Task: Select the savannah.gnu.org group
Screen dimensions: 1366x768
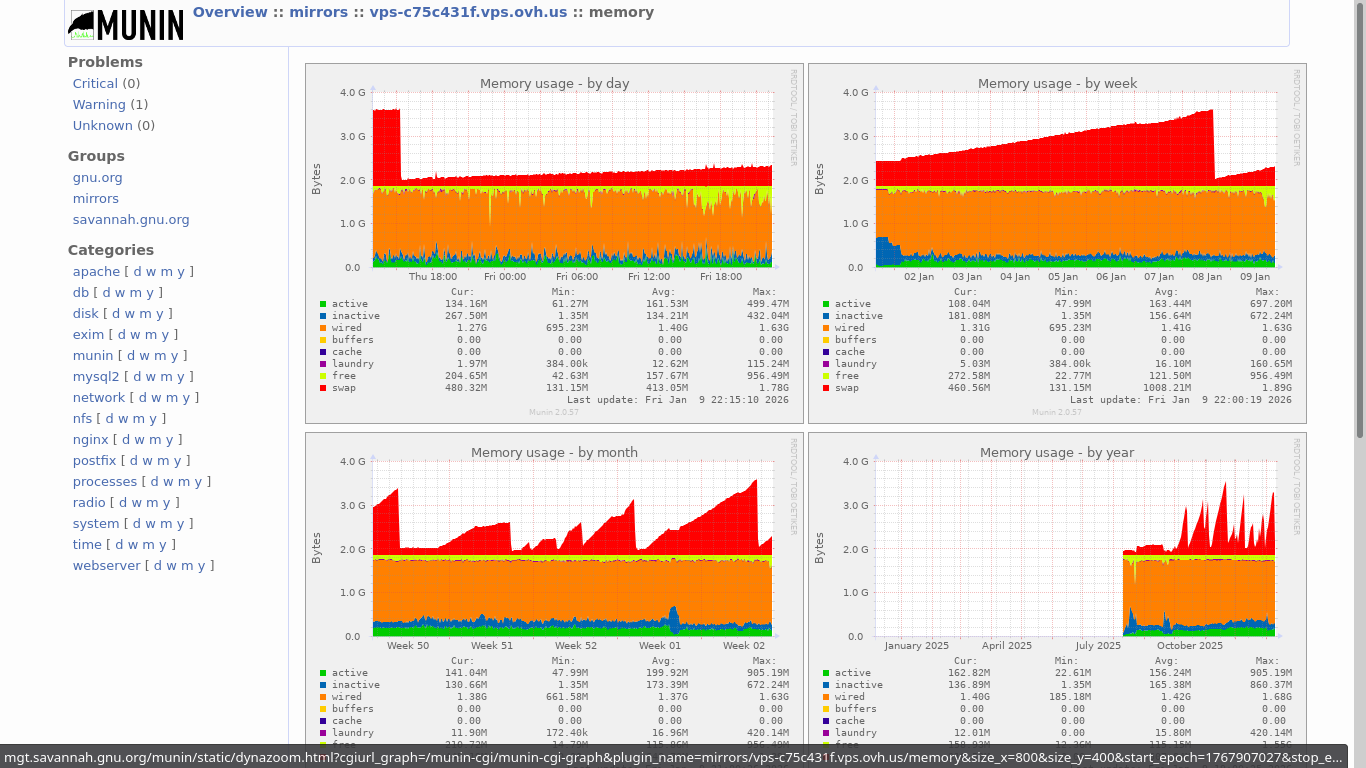Action: click(131, 220)
